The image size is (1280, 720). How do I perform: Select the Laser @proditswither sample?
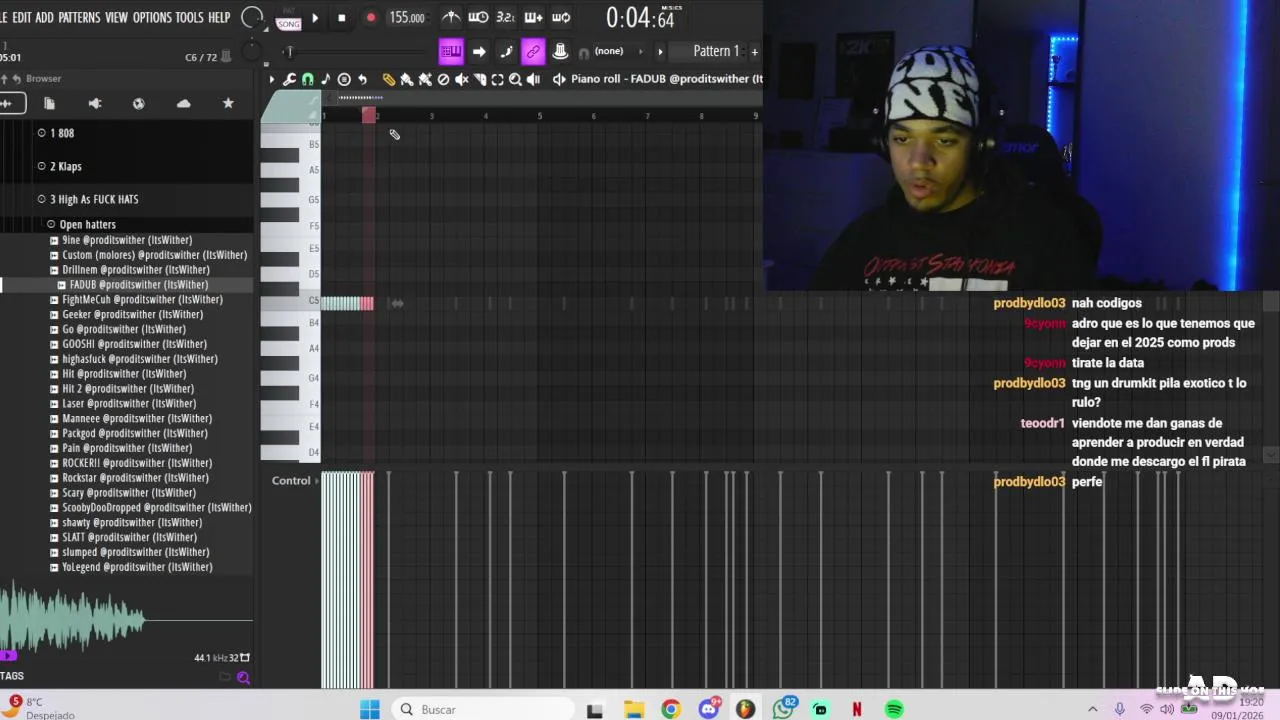coord(130,403)
